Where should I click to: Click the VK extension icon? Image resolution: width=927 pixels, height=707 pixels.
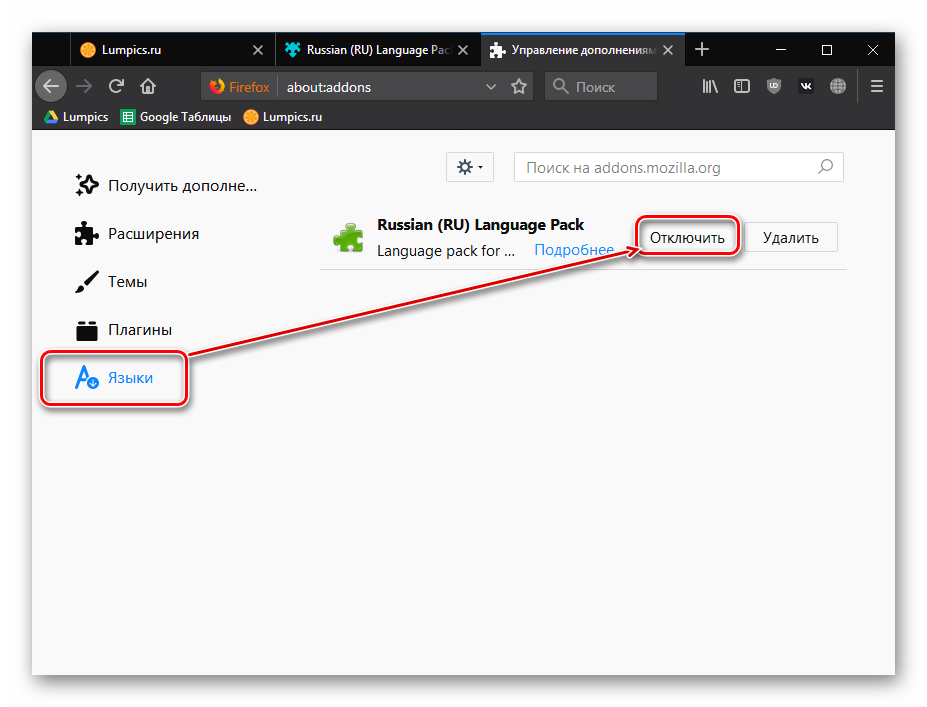click(806, 86)
